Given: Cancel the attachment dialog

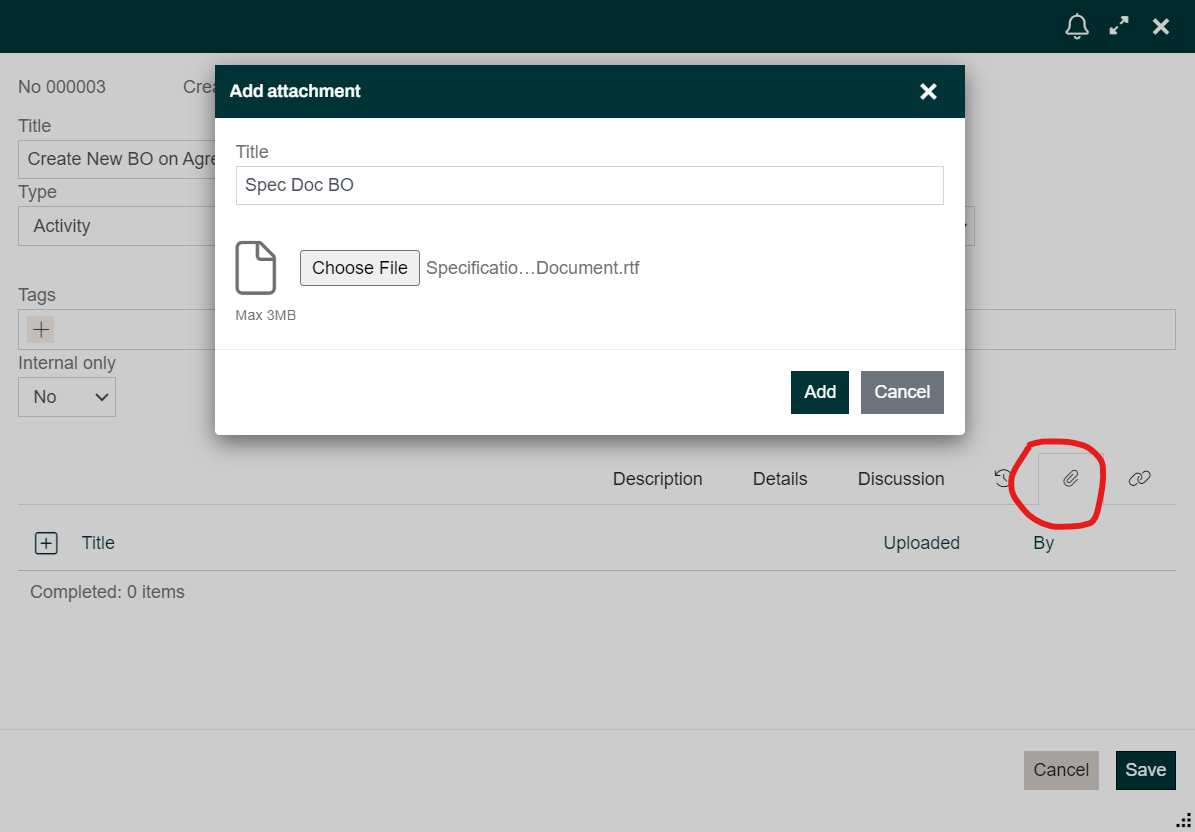Looking at the screenshot, I should (x=901, y=392).
